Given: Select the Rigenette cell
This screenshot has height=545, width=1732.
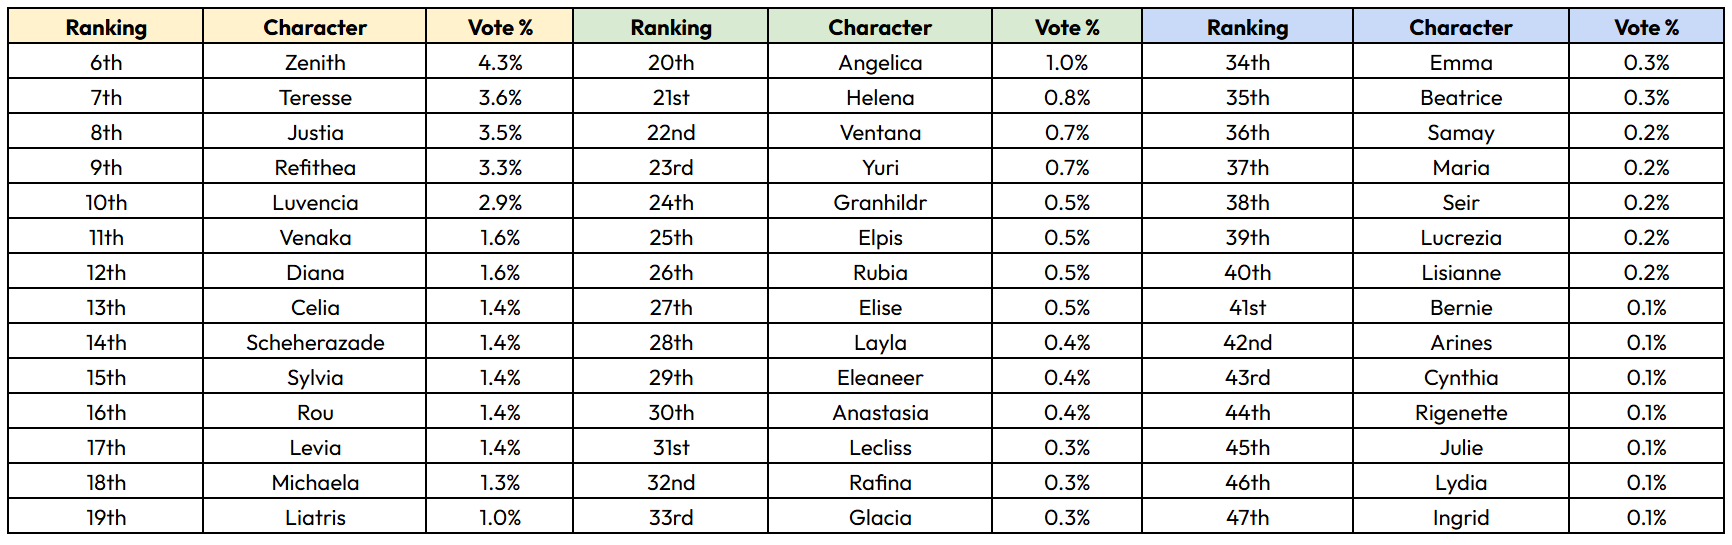Looking at the screenshot, I should coord(1461,412).
